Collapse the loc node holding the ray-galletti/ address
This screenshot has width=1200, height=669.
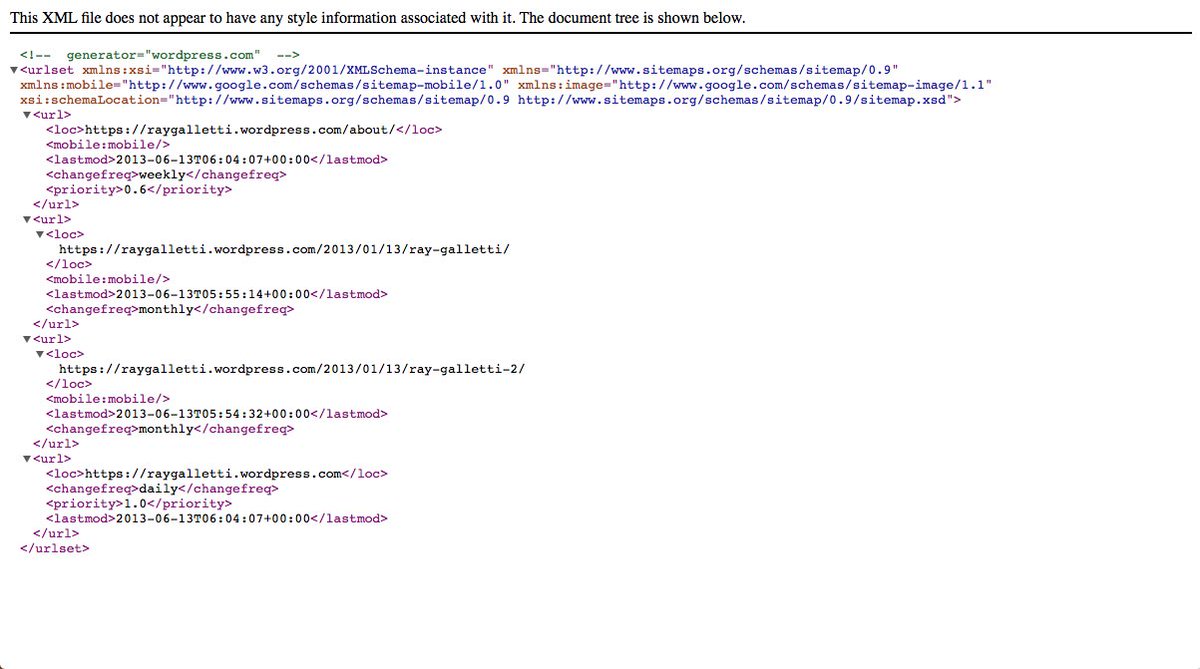(40, 235)
